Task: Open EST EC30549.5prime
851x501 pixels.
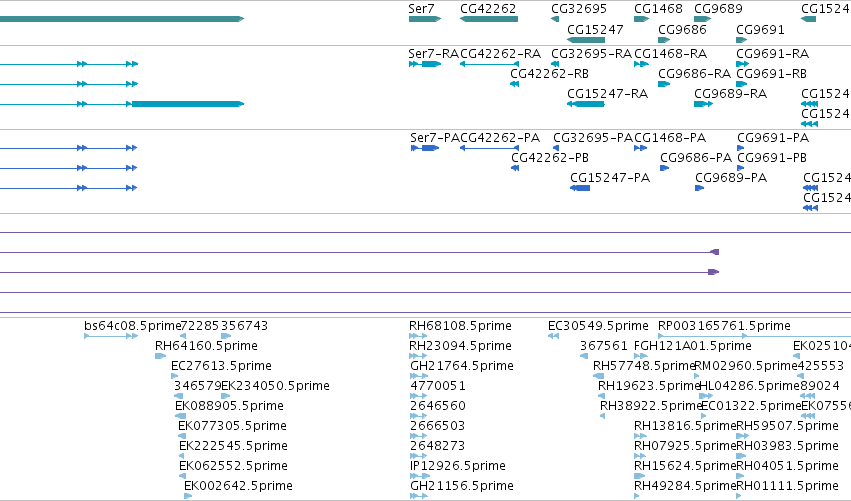Action: [598, 326]
